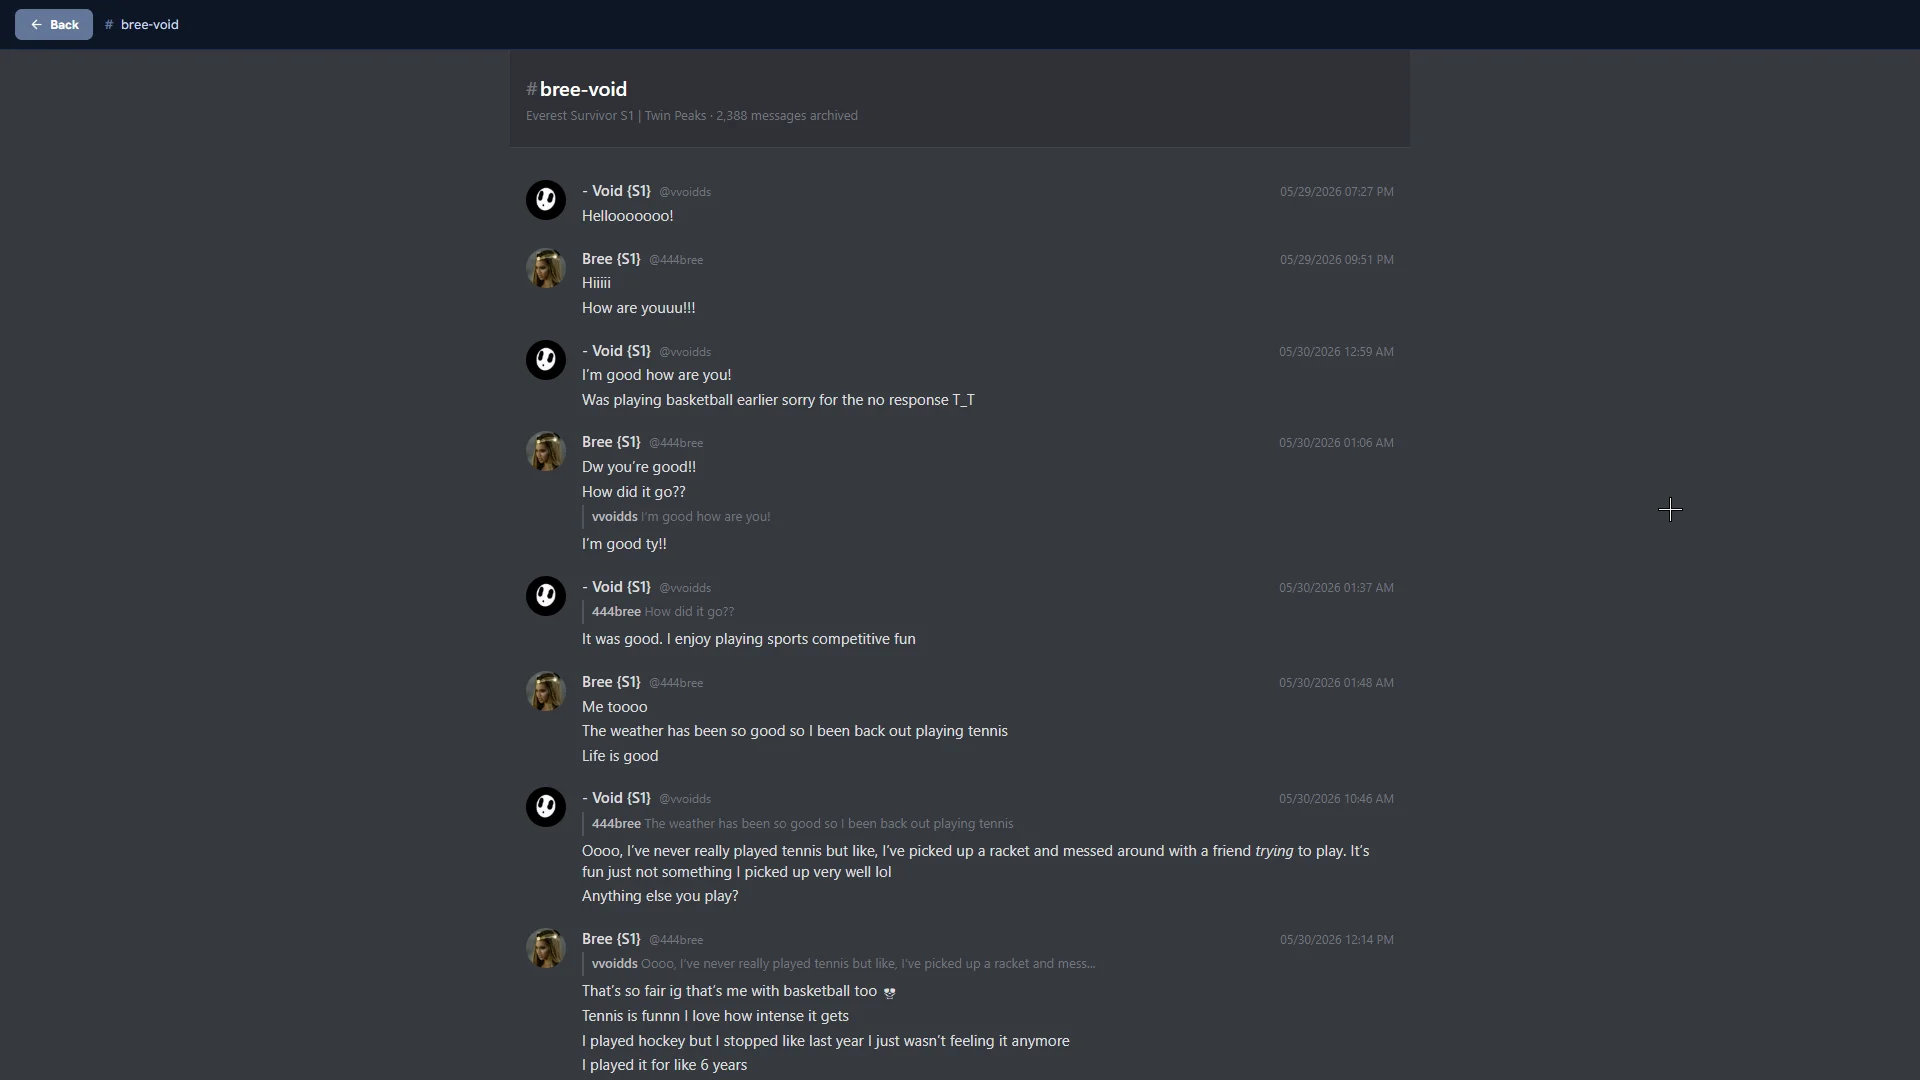Screen dimensions: 1920x1080
Task: Click Void's avatar on the tennis racket reply
Action: (x=546, y=807)
